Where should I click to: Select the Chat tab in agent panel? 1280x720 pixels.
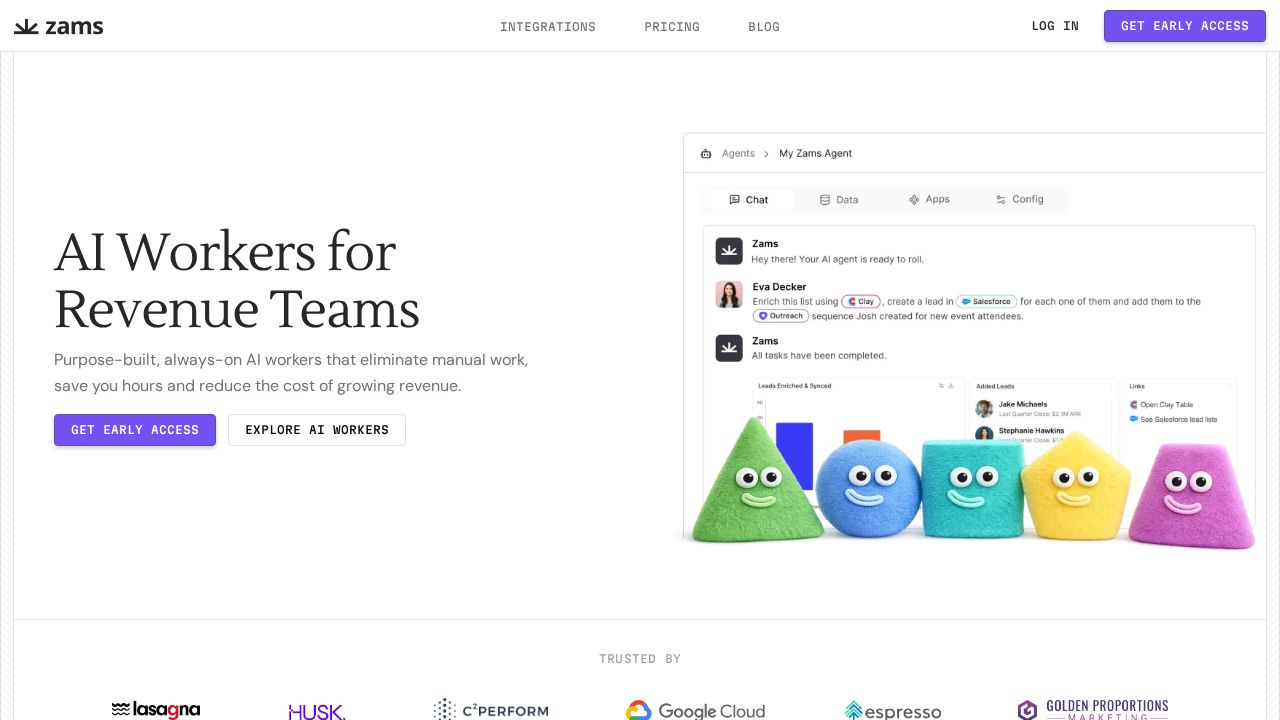tap(748, 200)
